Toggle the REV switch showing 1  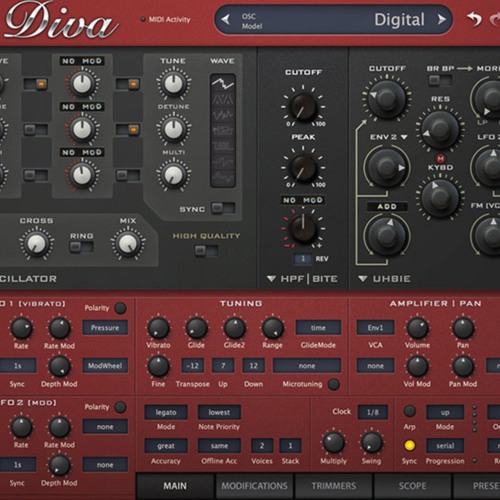point(303,259)
